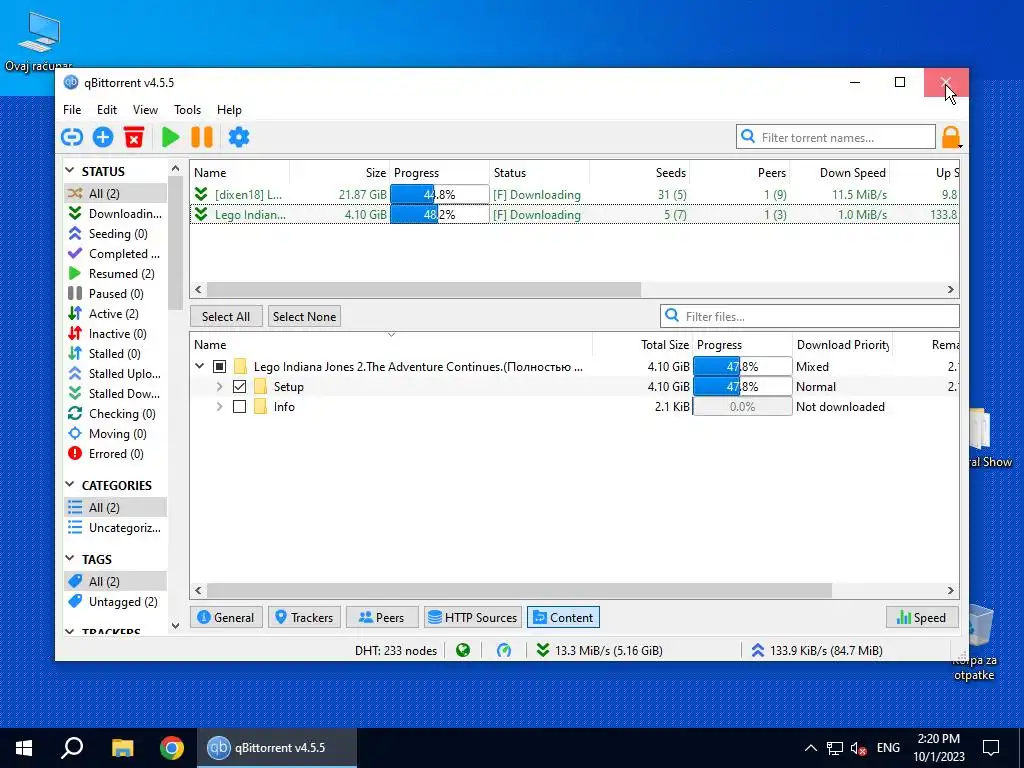Sort torrents by Seeds column
Image resolution: width=1024 pixels, height=768 pixels.
pos(639,172)
